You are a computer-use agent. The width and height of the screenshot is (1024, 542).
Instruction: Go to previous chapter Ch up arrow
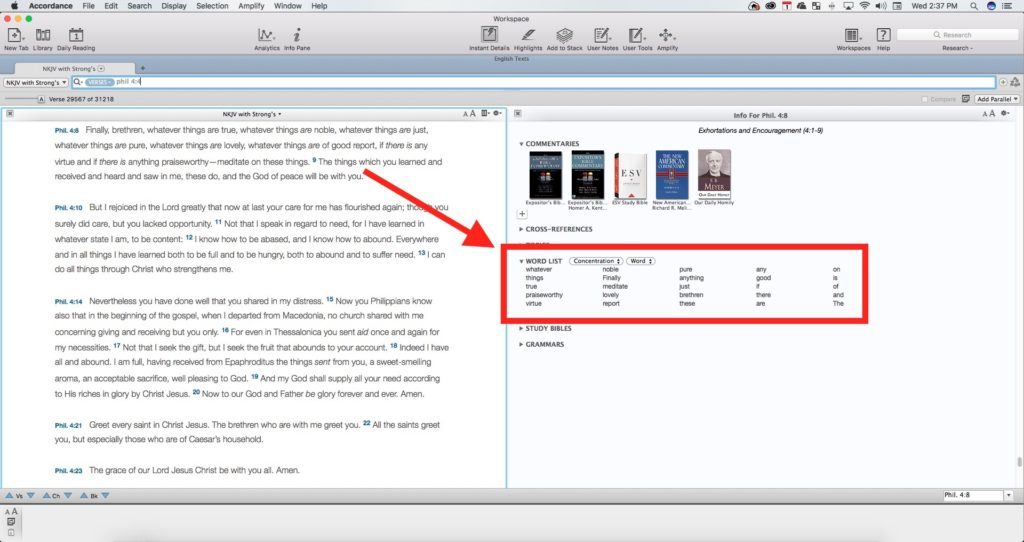click(x=46, y=496)
